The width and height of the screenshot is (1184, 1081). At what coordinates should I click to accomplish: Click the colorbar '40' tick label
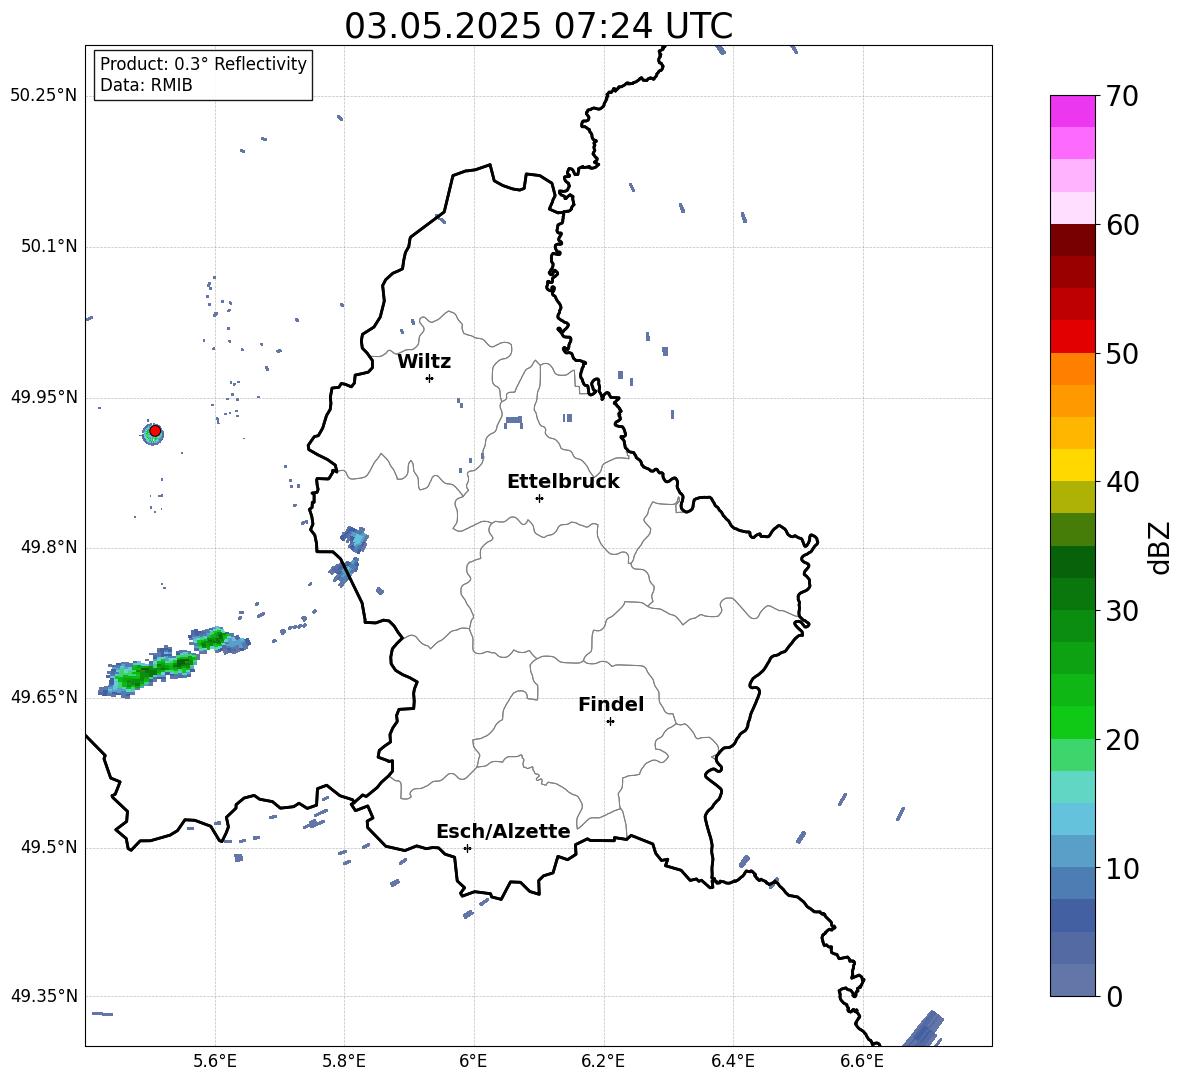click(x=1122, y=482)
